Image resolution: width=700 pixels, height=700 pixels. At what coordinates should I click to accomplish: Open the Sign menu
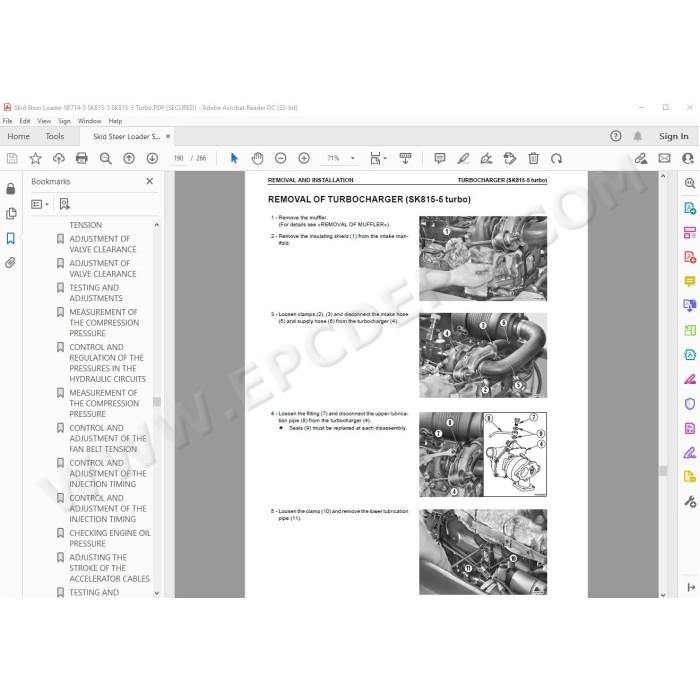pos(64,121)
